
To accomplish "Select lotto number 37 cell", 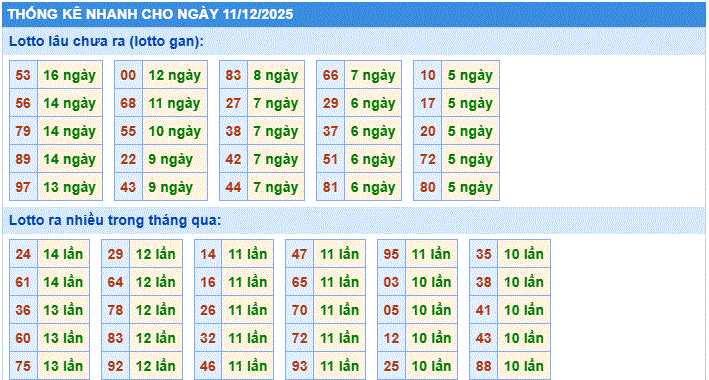I will click(x=331, y=131).
